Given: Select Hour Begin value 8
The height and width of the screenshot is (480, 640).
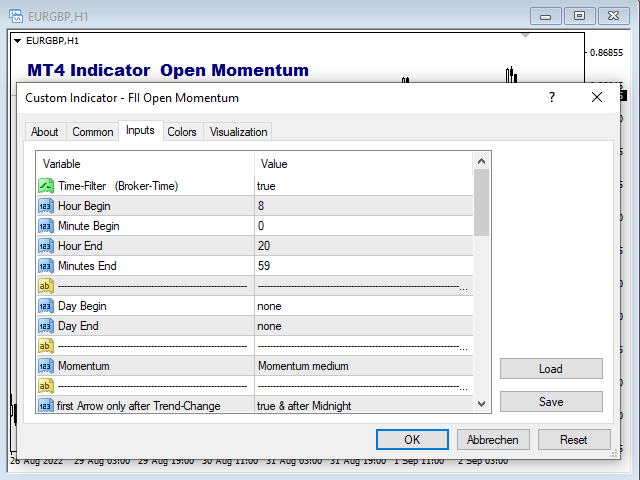Looking at the screenshot, I should pyautogui.click(x=261, y=206).
